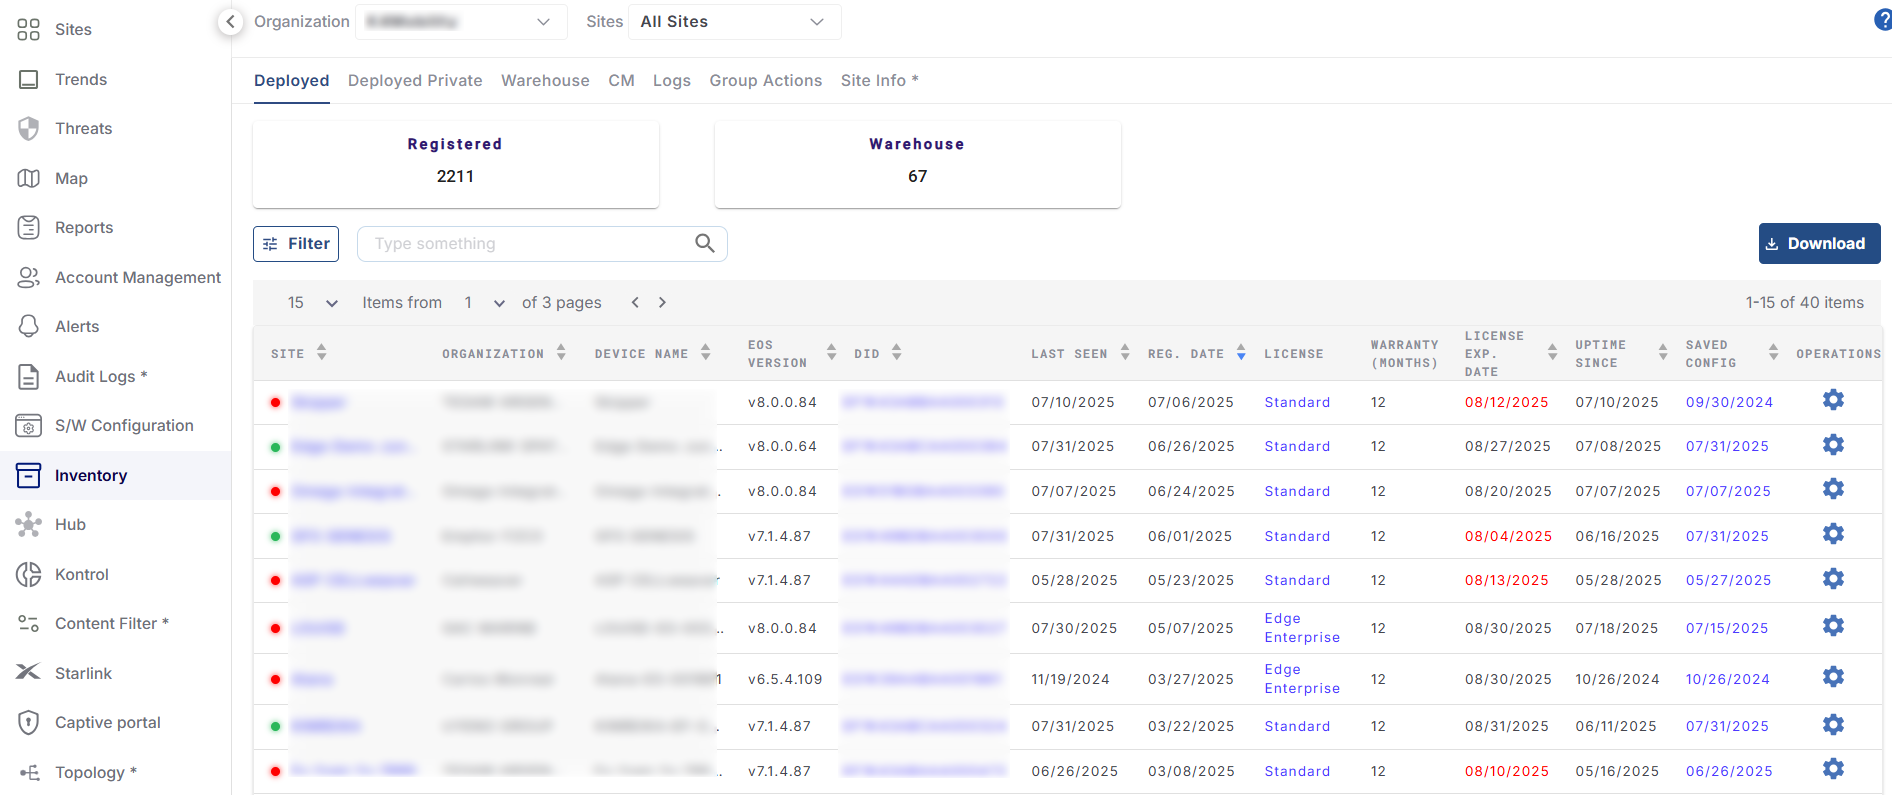
Task: Click the Hub icon in sidebar
Action: pyautogui.click(x=29, y=524)
